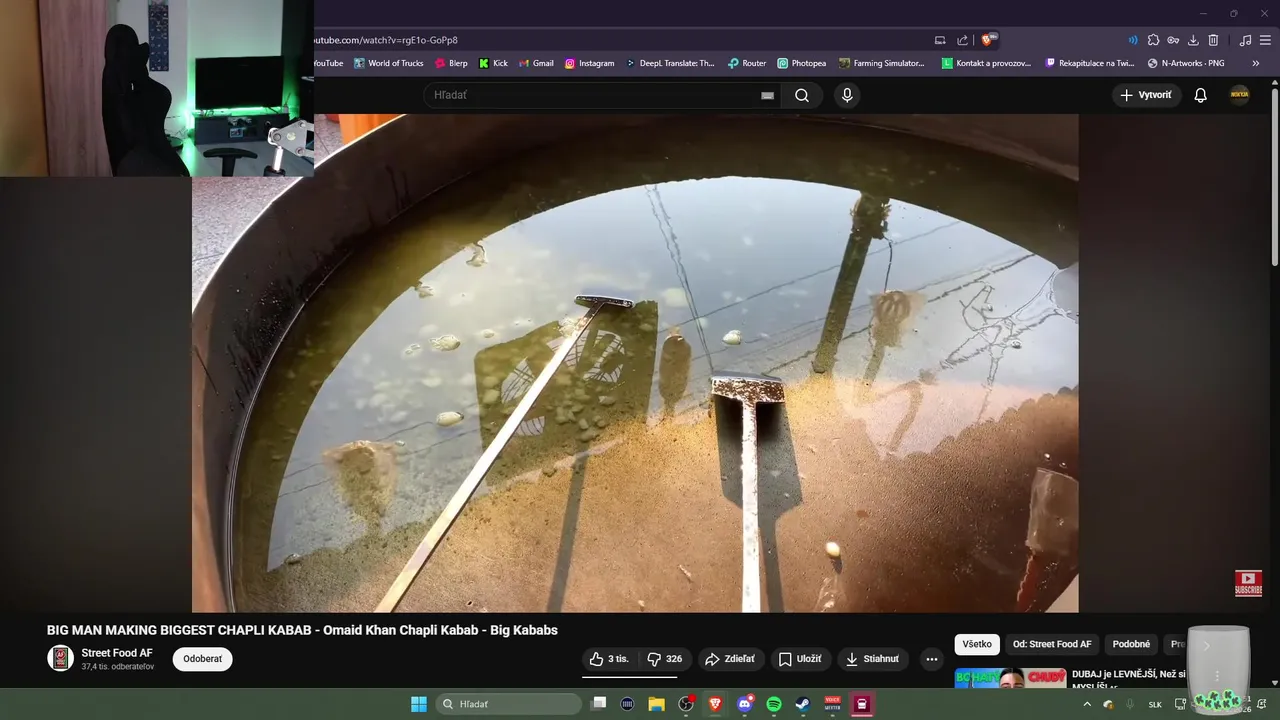
Task: Click the Brave Shields lion icon
Action: (x=988, y=40)
